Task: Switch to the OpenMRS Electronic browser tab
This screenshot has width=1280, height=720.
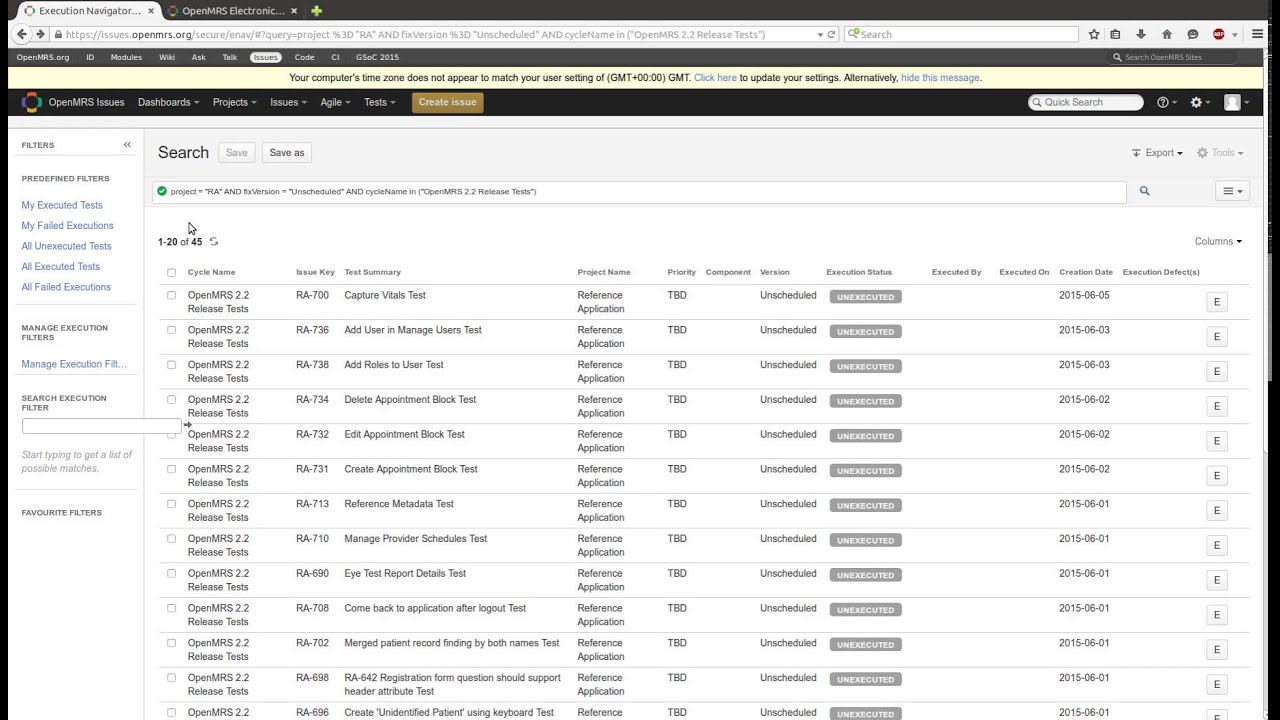Action: tap(232, 11)
